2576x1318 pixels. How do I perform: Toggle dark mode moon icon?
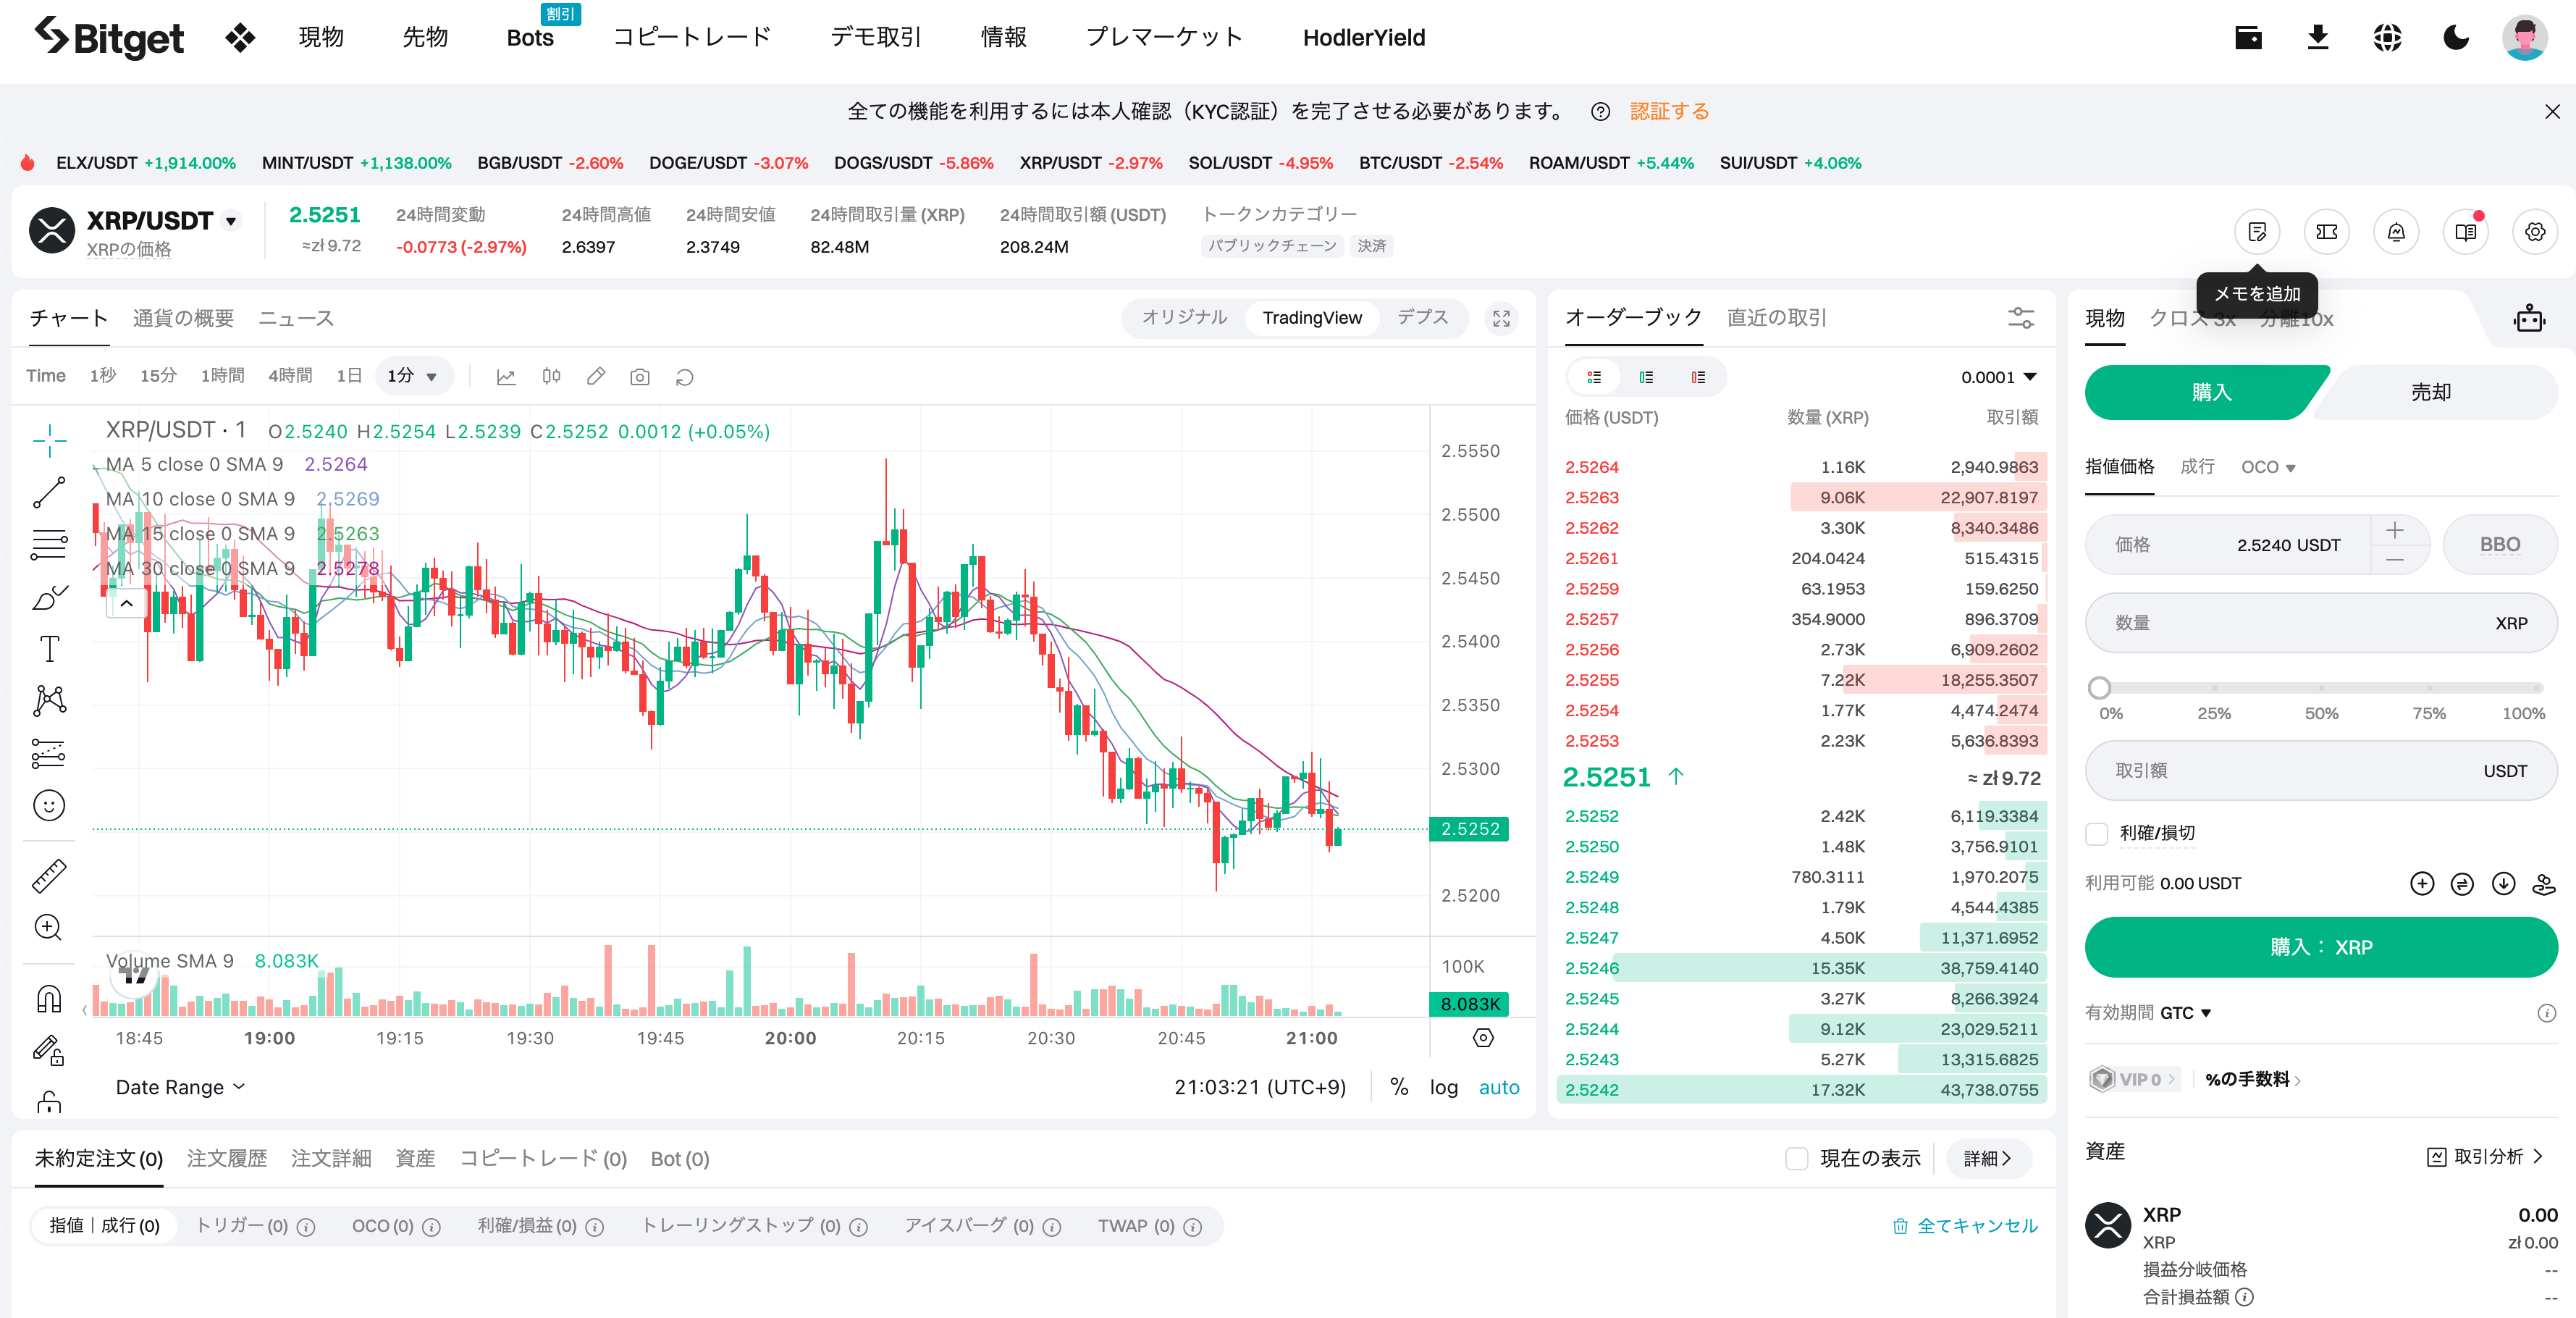tap(2456, 38)
